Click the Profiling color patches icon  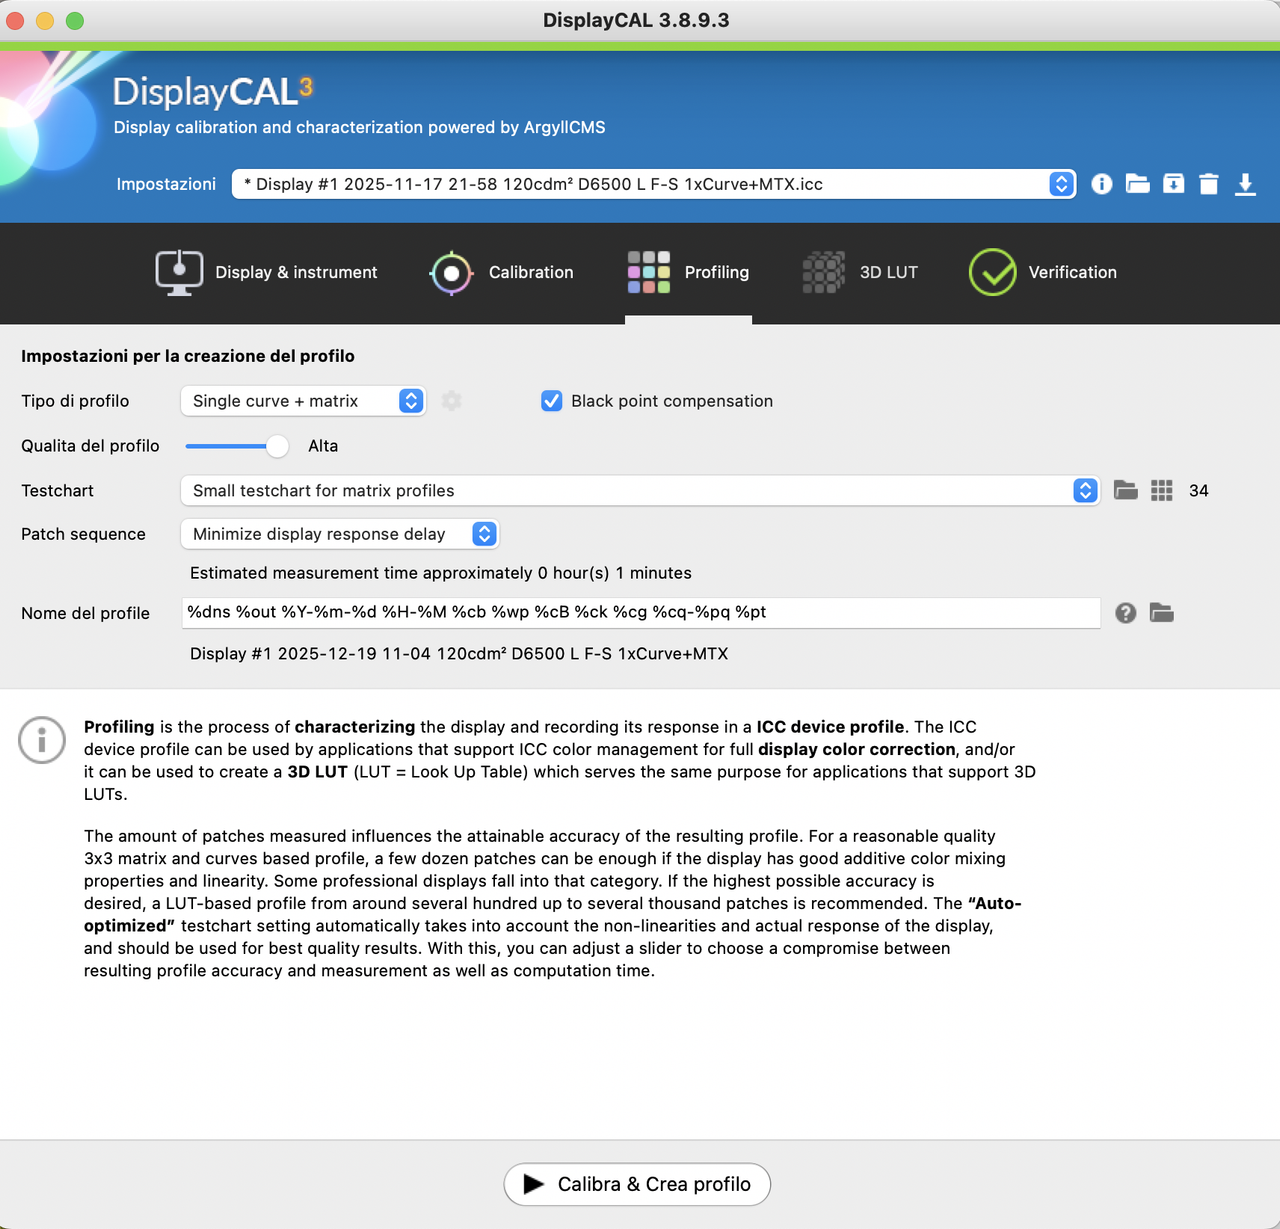648,272
